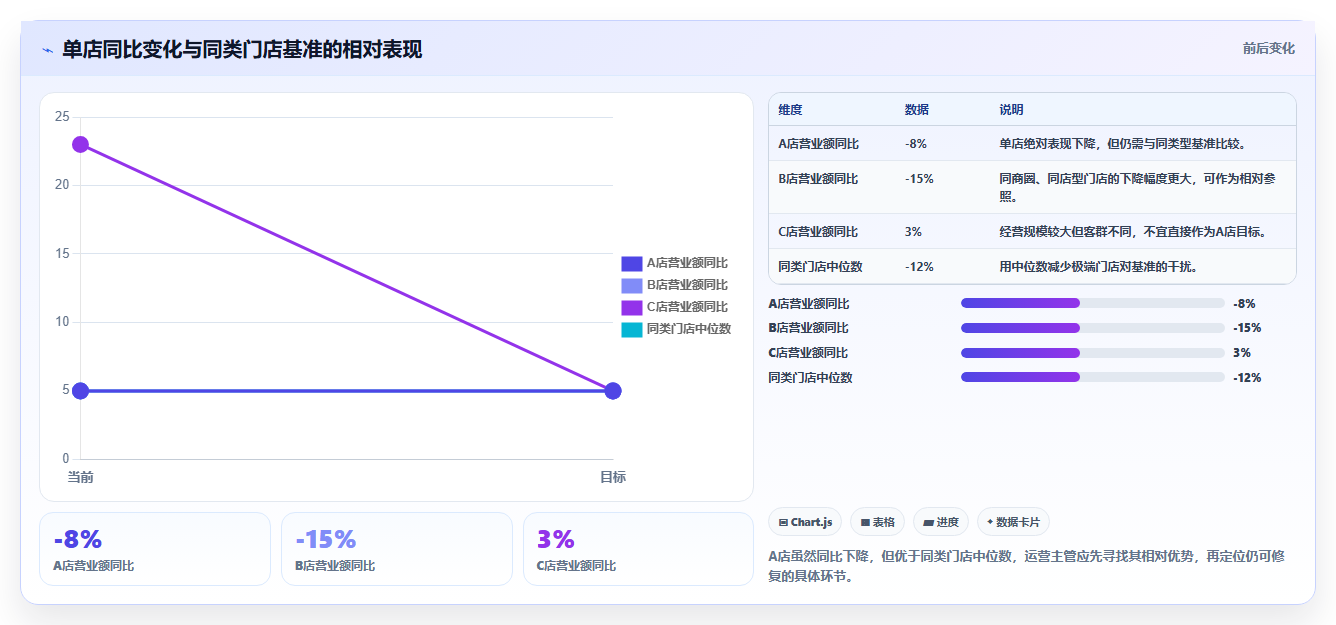
Task: Click the 同类门店中位数 legend label
Action: pyautogui.click(x=689, y=329)
